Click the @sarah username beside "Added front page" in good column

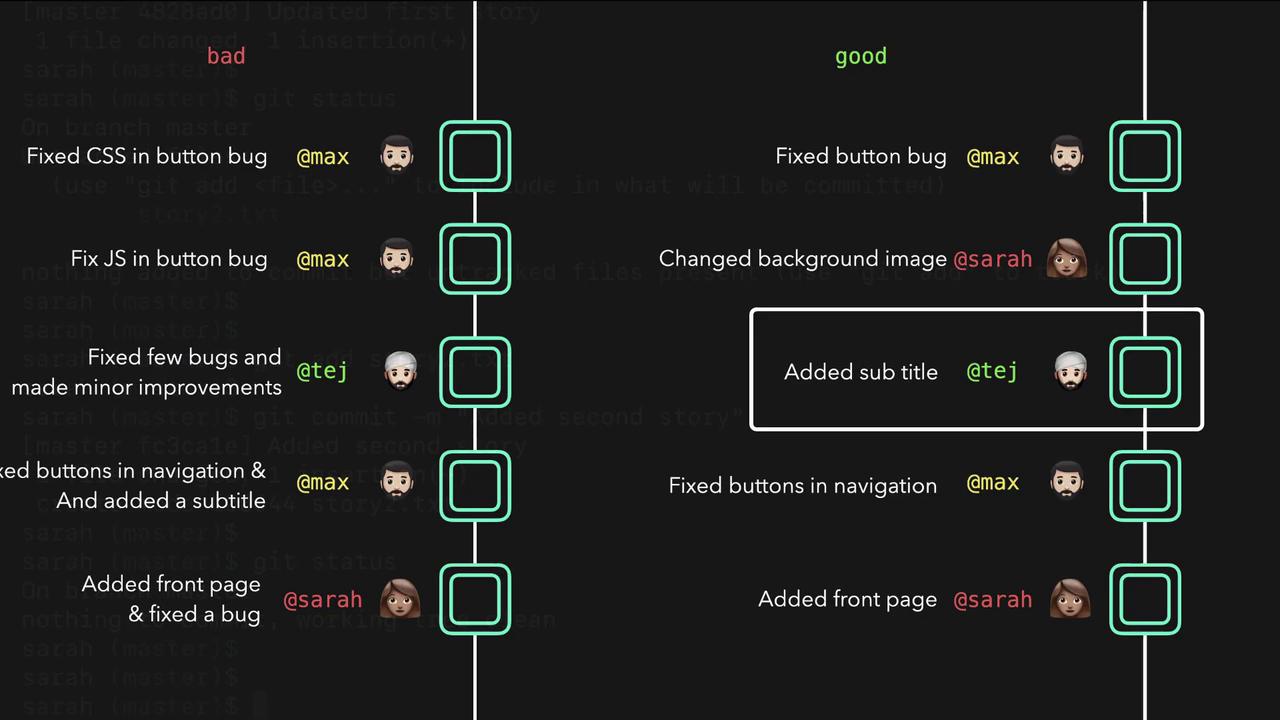click(992, 600)
